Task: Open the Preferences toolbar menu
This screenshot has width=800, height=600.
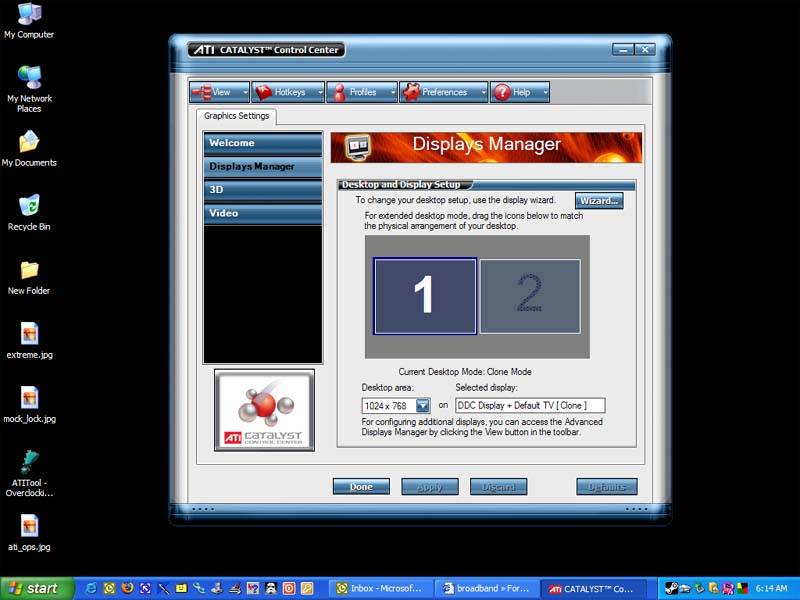Action: click(443, 92)
